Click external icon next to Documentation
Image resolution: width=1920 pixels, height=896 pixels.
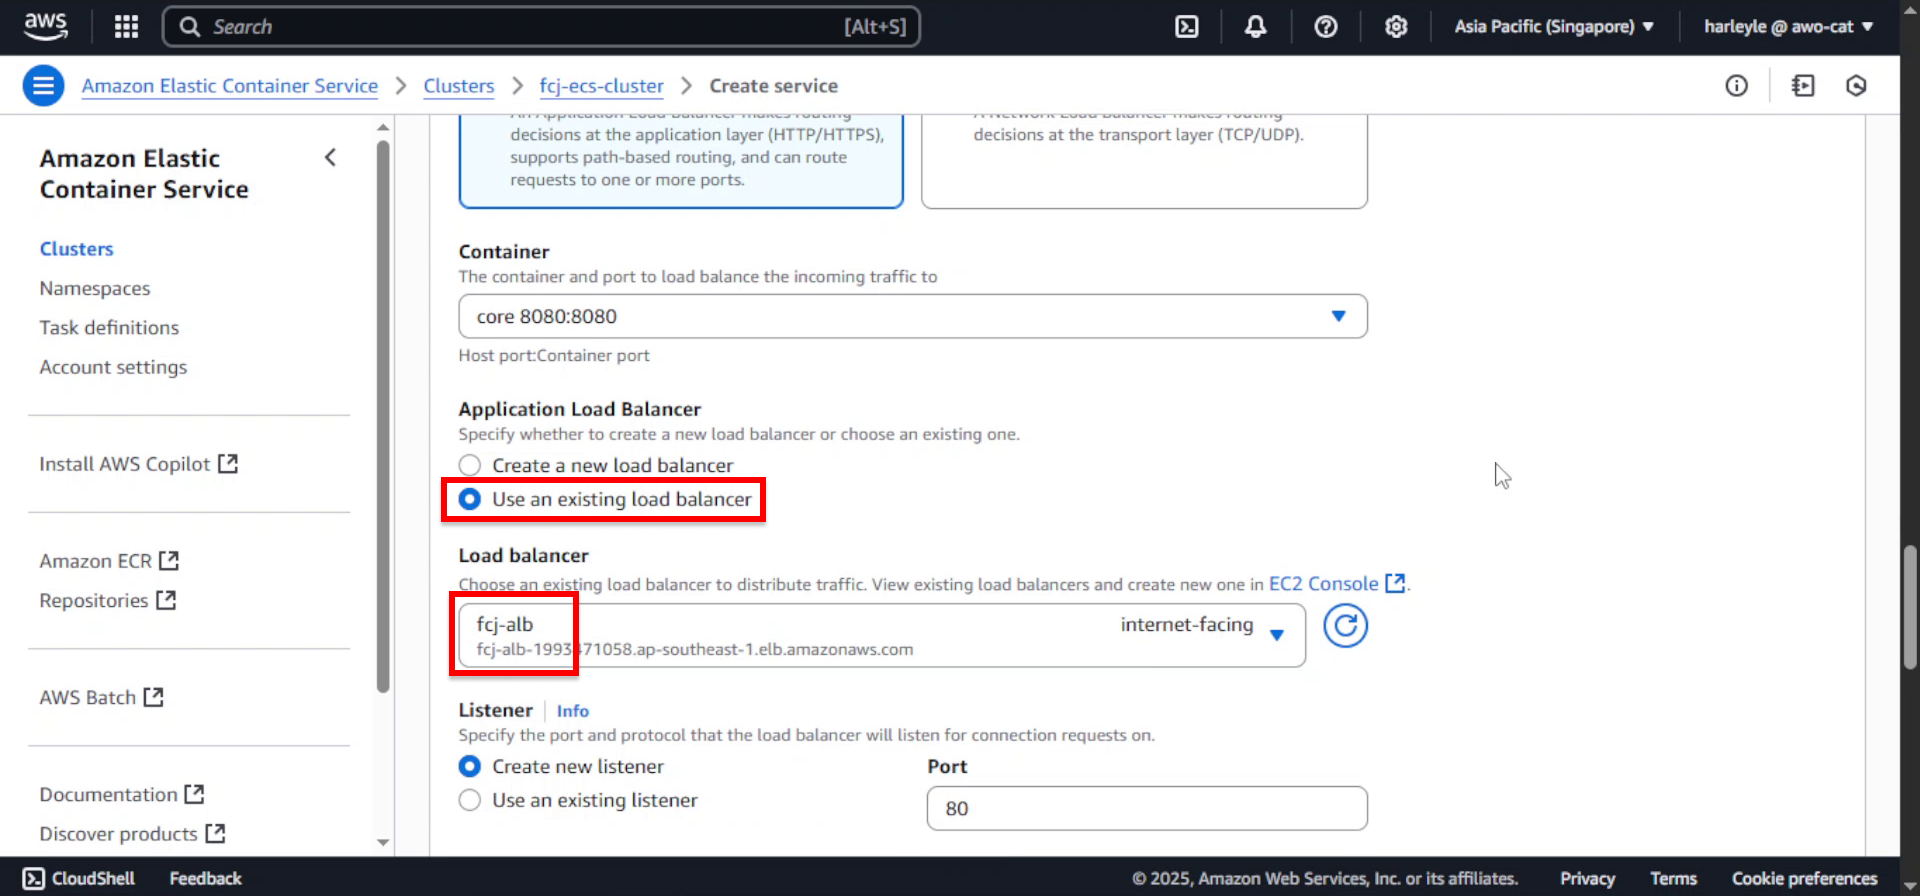pos(194,794)
